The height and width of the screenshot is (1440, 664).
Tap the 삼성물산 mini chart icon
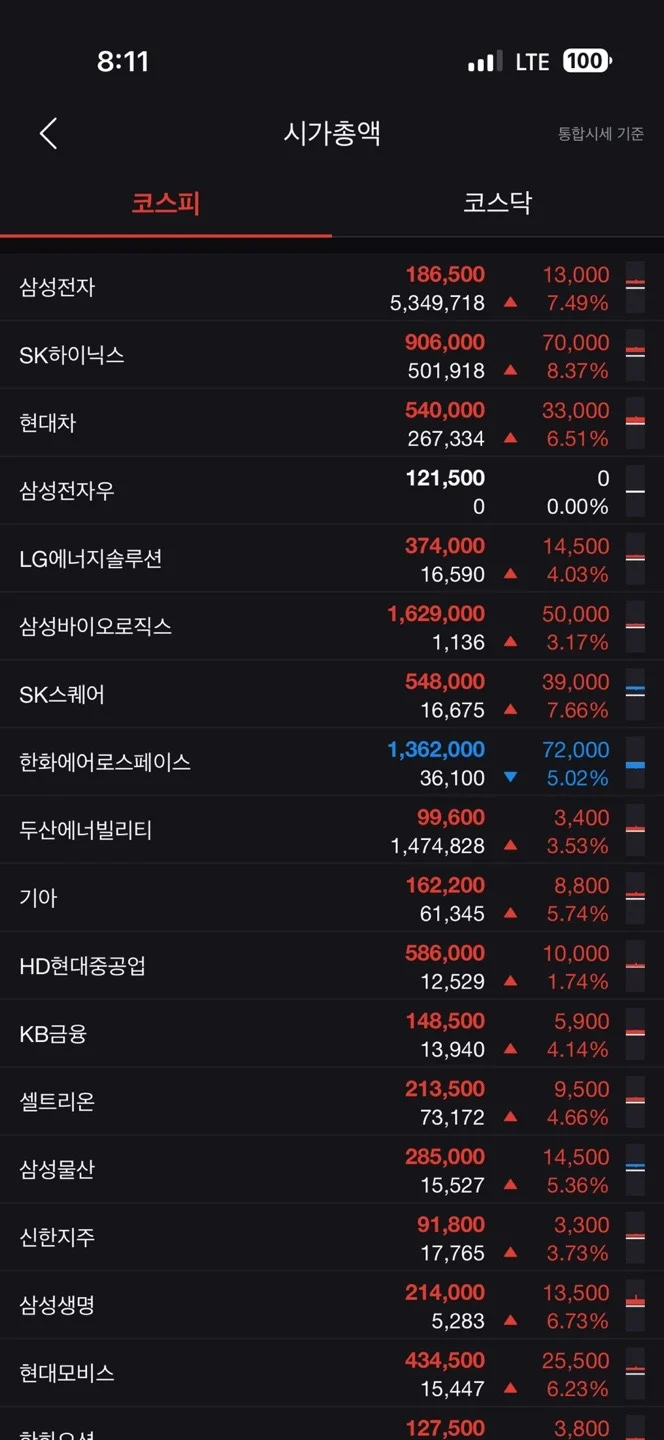pos(635,1169)
